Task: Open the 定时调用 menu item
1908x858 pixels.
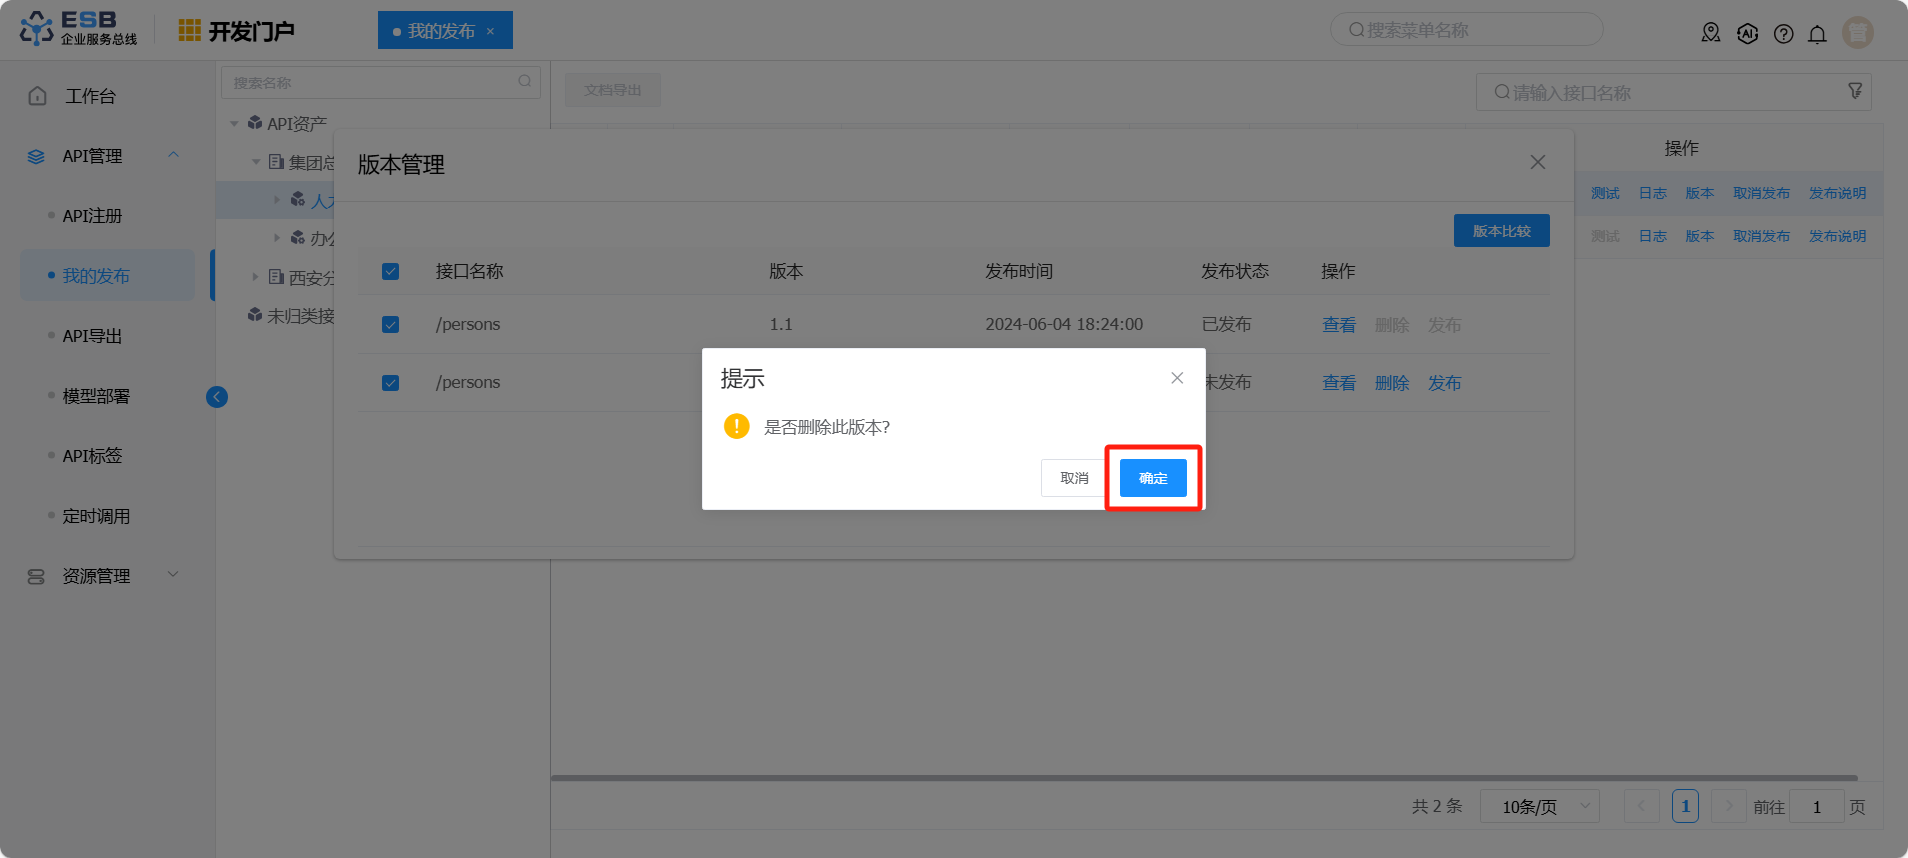Action: click(96, 516)
